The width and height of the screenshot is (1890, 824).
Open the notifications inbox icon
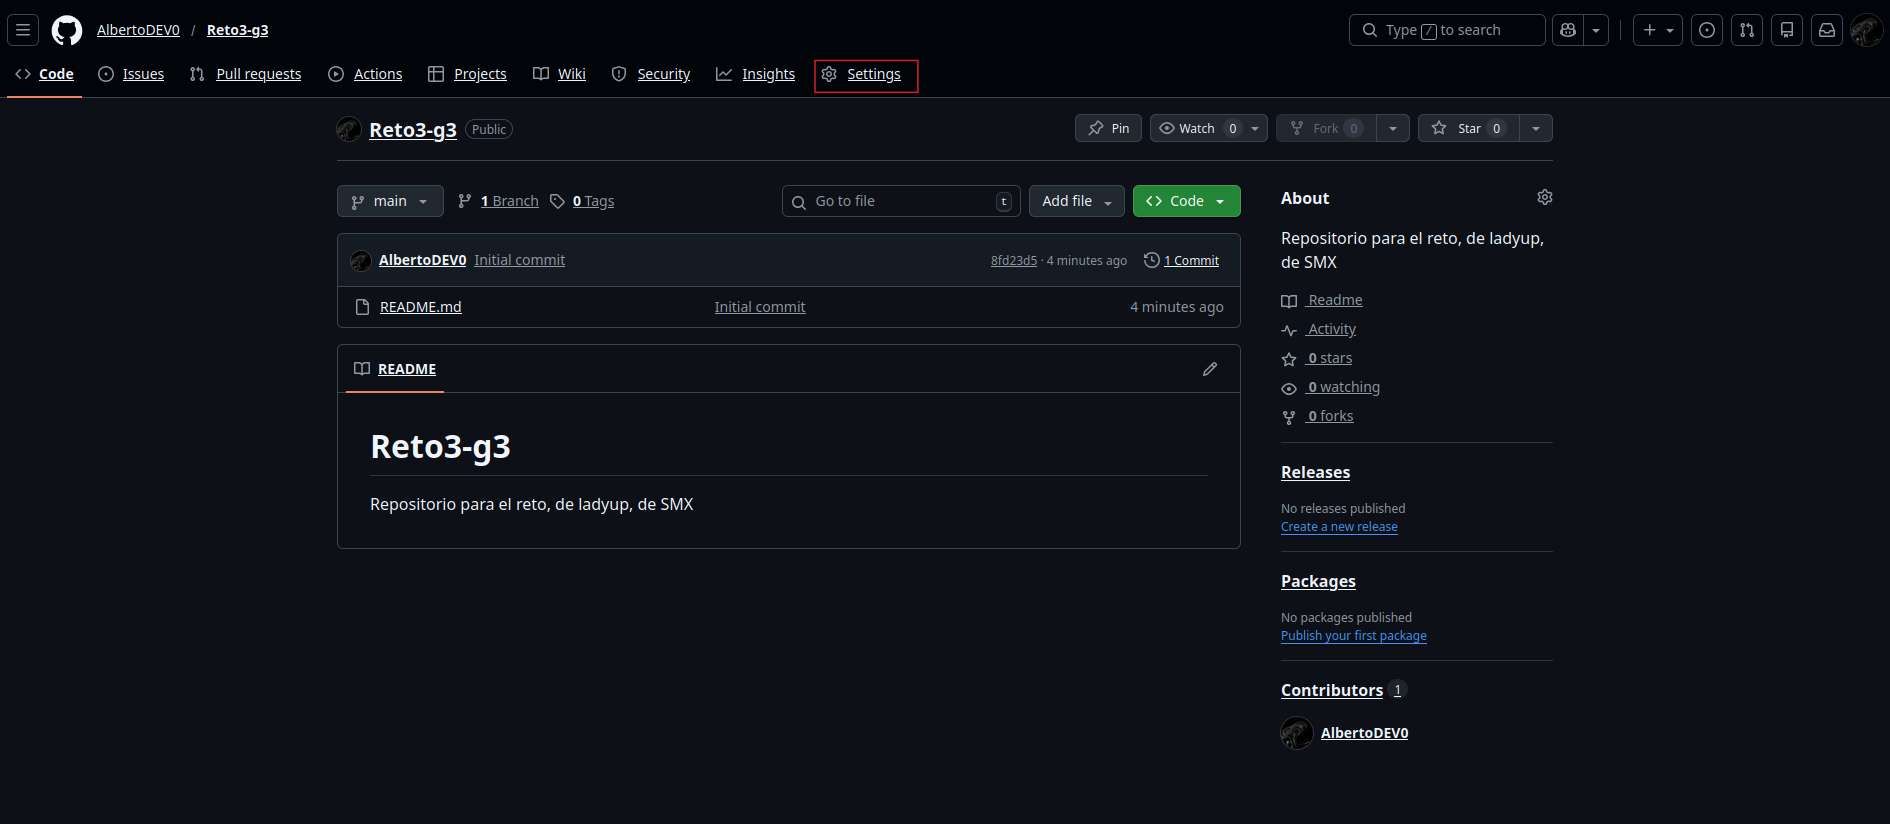(1827, 30)
